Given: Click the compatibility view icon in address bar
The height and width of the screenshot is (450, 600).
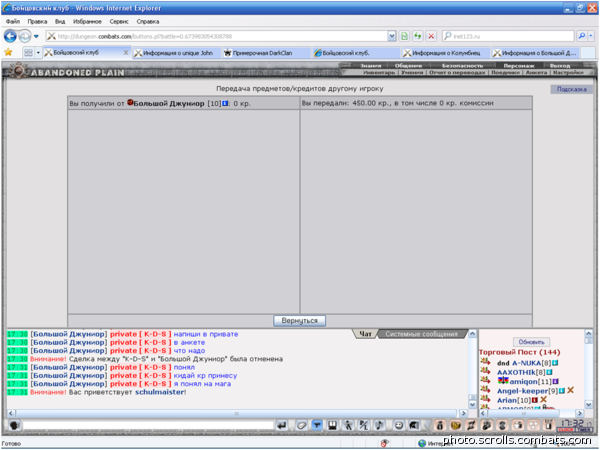Looking at the screenshot, I should point(404,36).
